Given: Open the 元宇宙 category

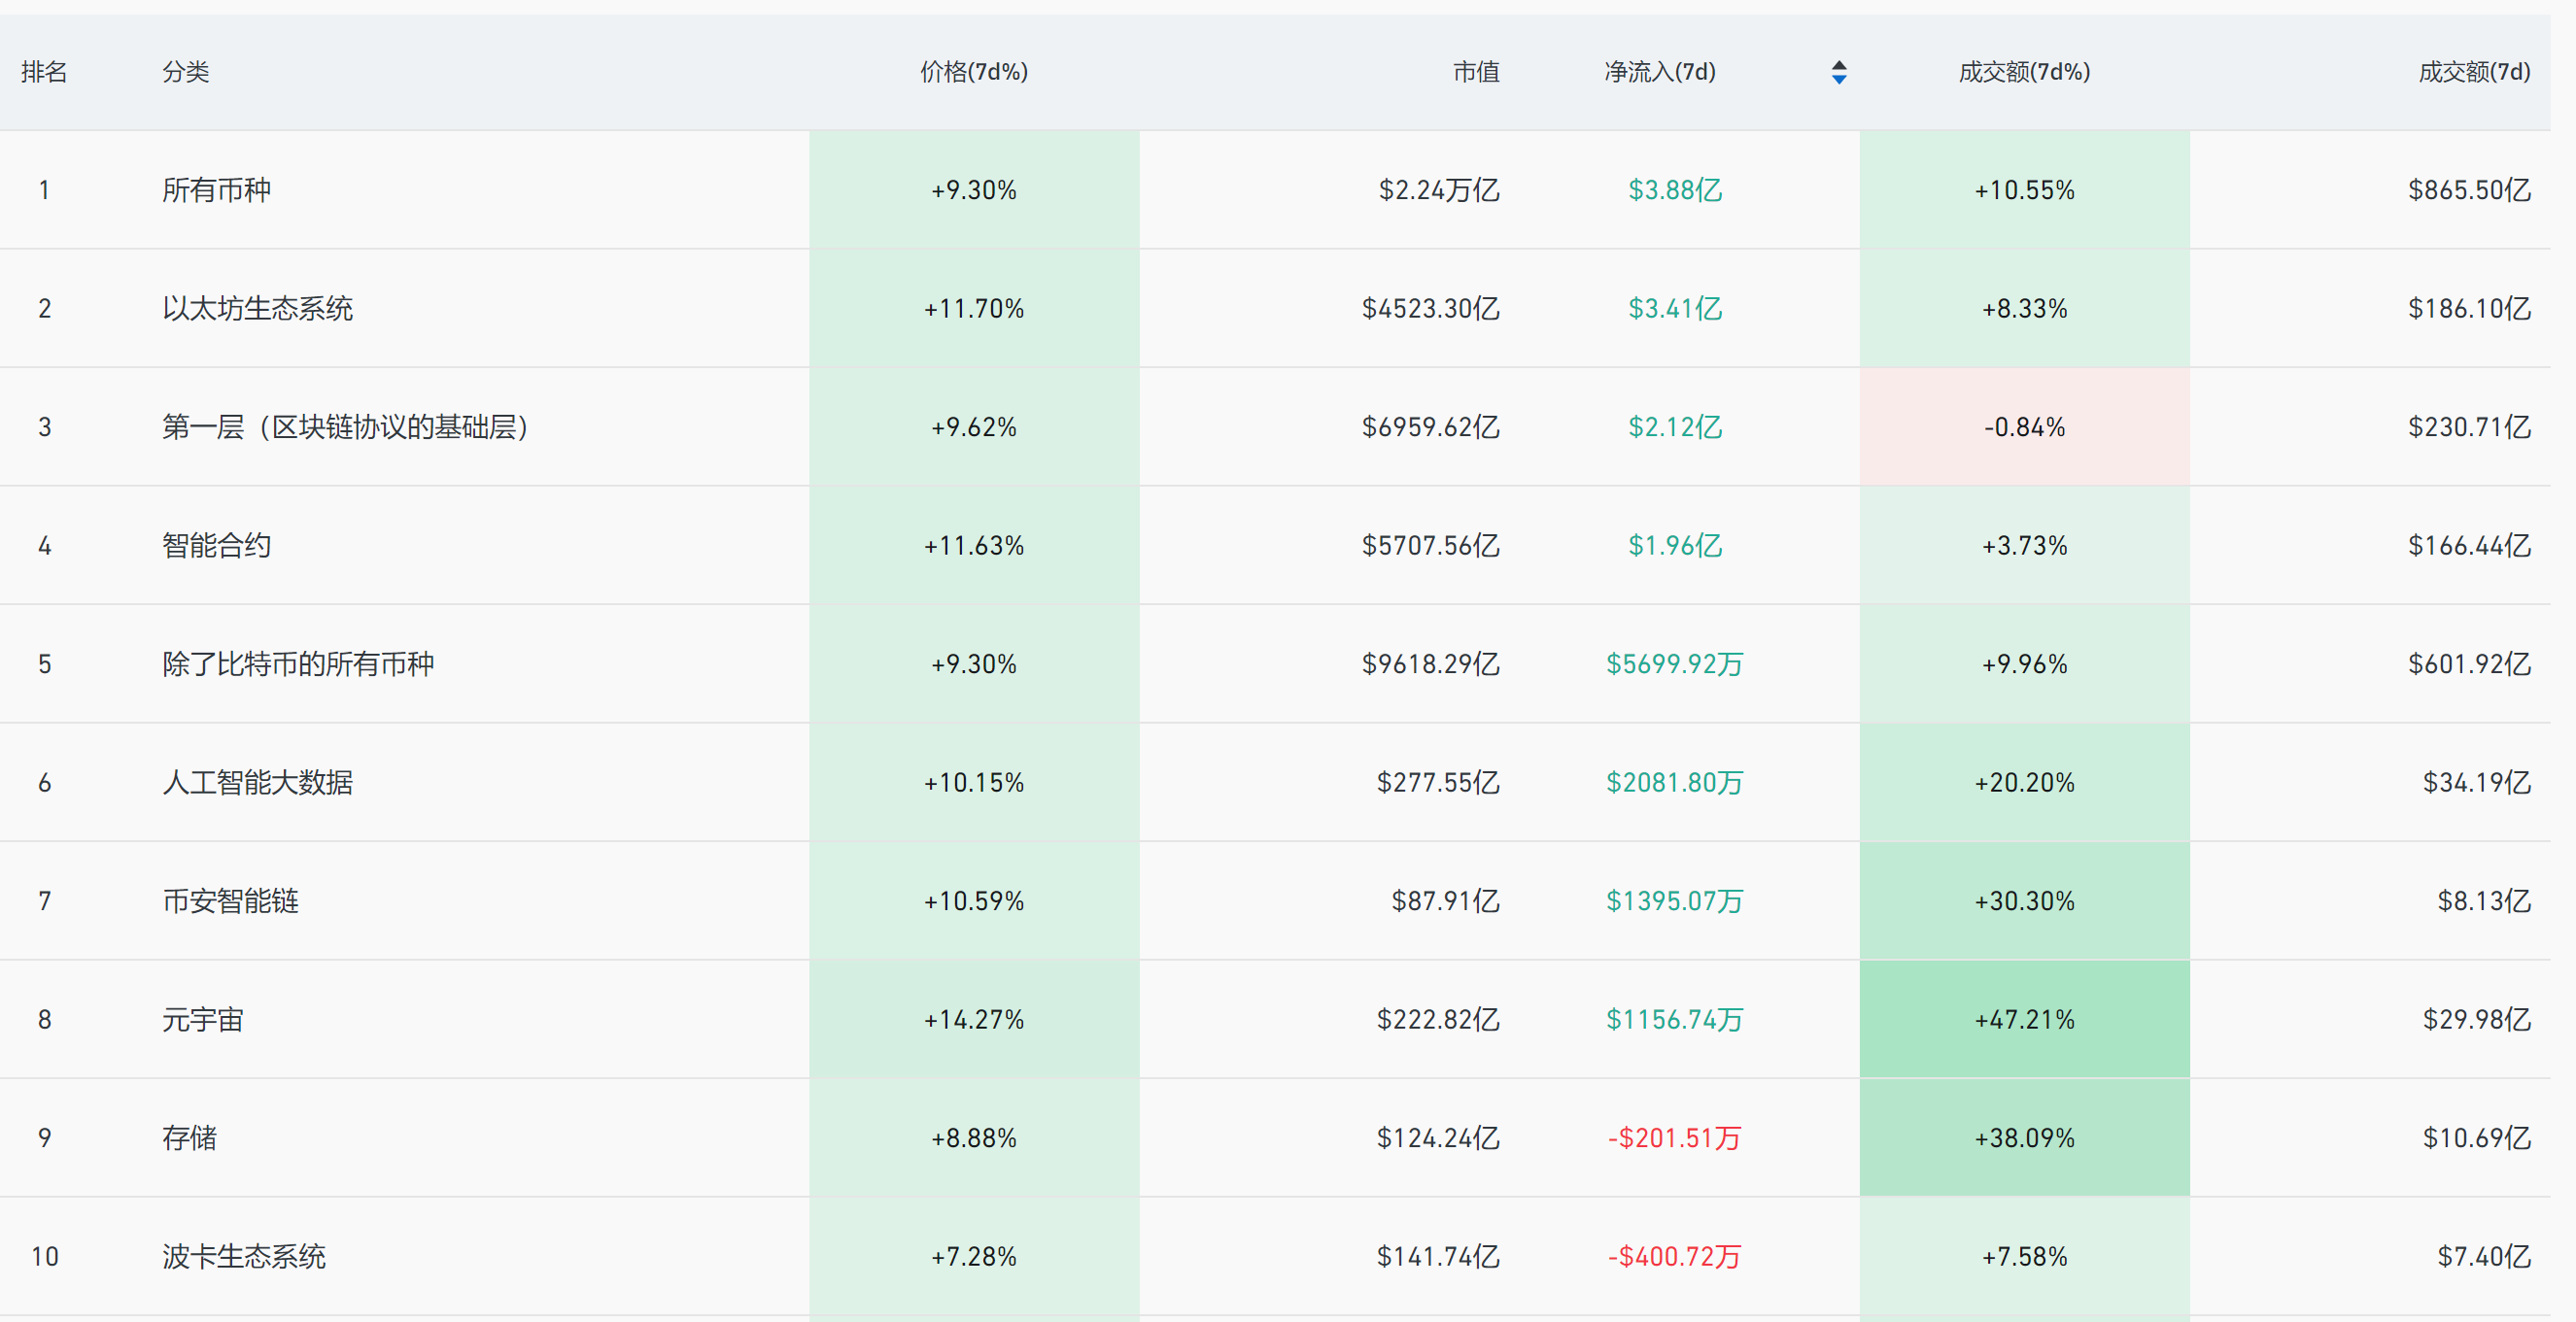Looking at the screenshot, I should pos(203,1019).
